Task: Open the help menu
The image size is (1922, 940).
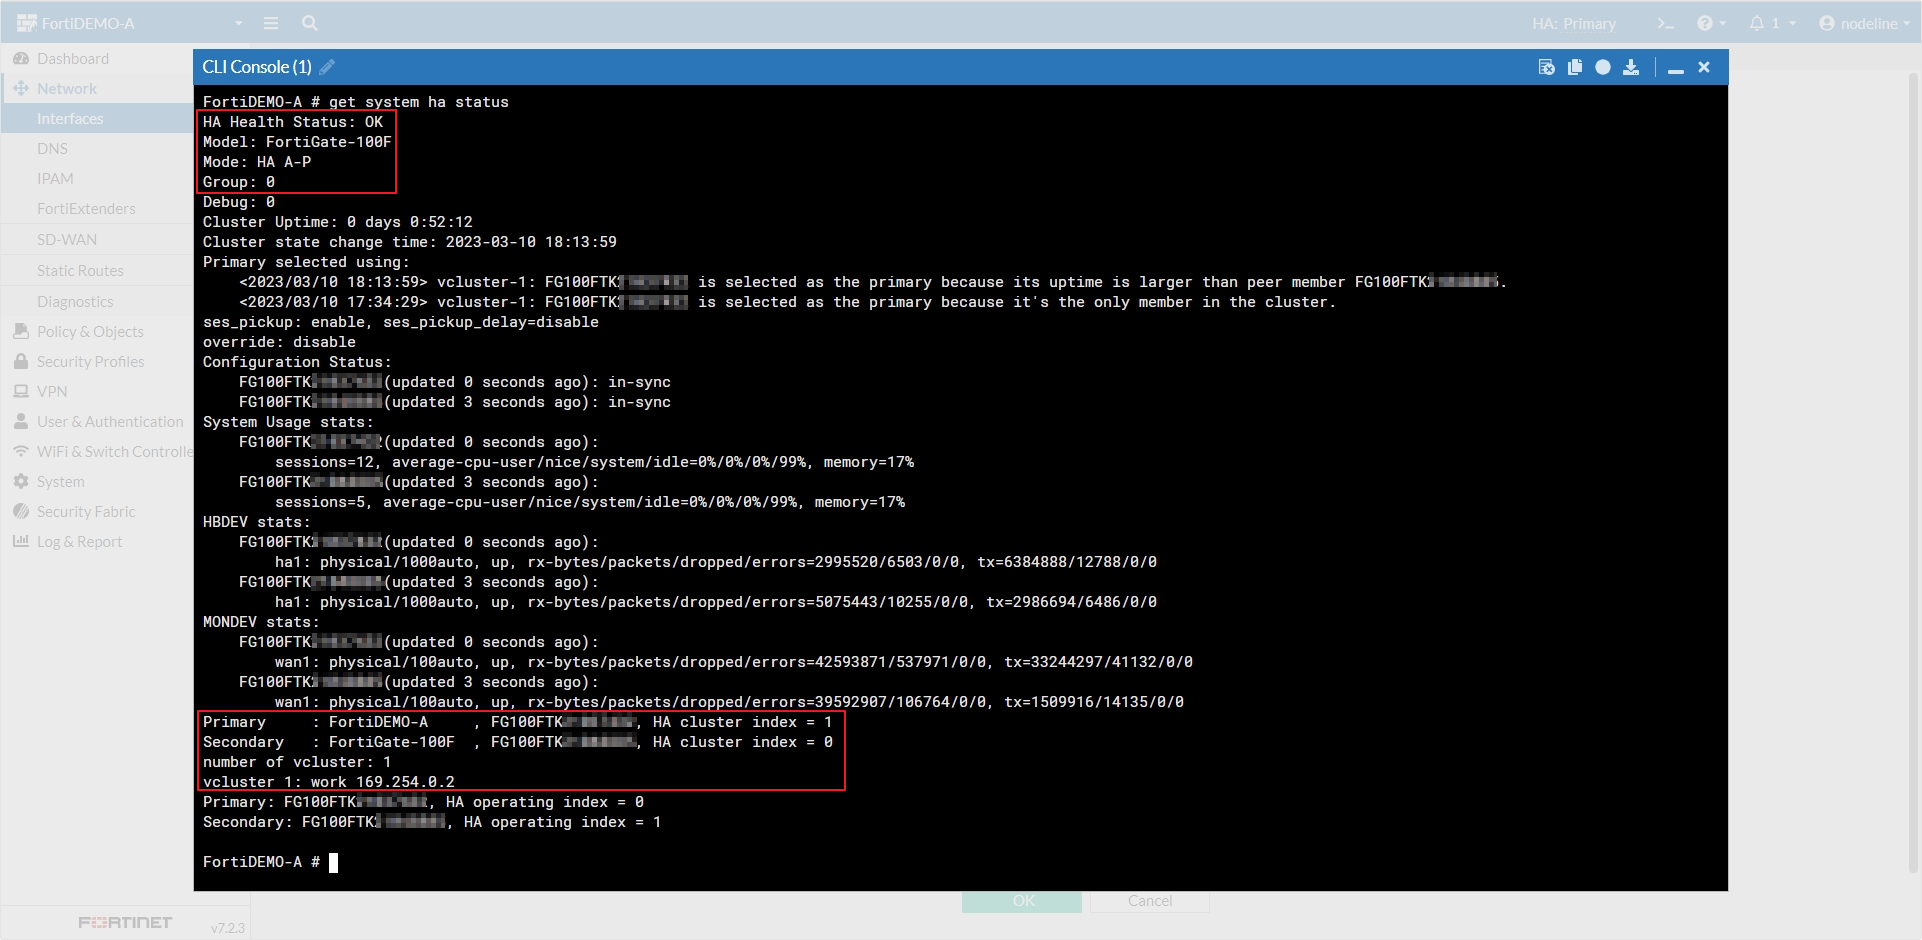Action: coord(1711,23)
